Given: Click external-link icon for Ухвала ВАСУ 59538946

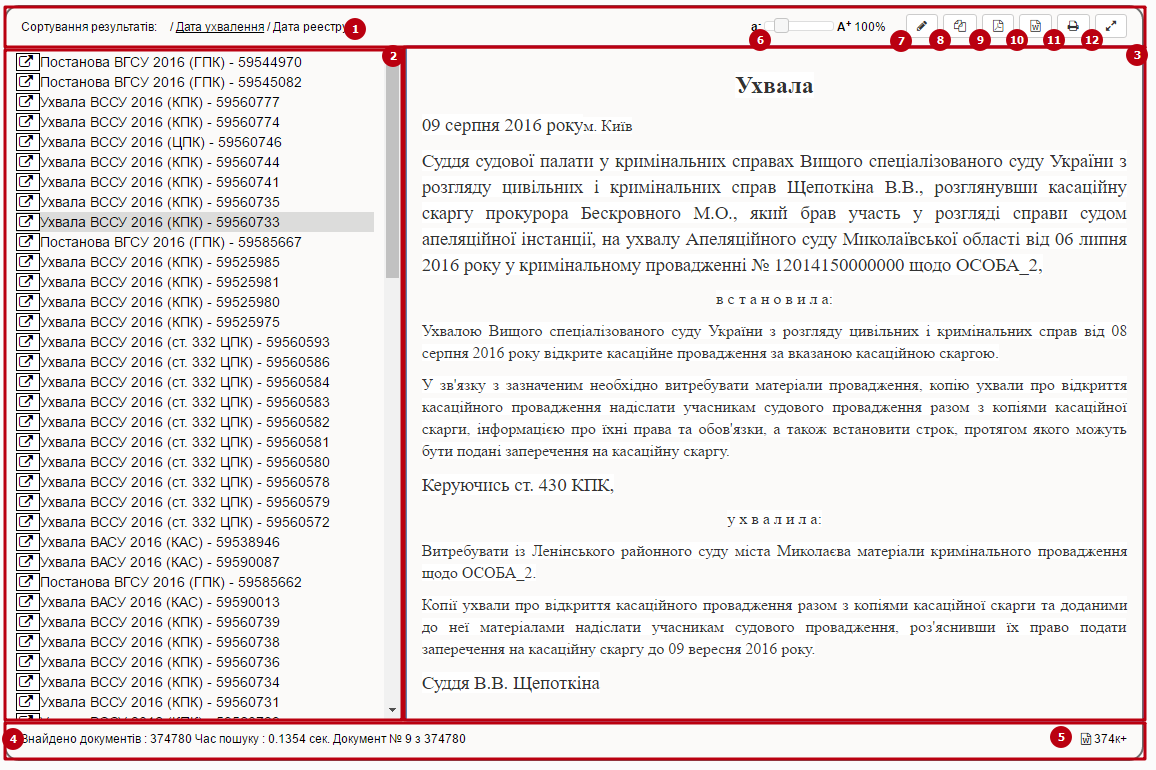Looking at the screenshot, I should [x=27, y=542].
